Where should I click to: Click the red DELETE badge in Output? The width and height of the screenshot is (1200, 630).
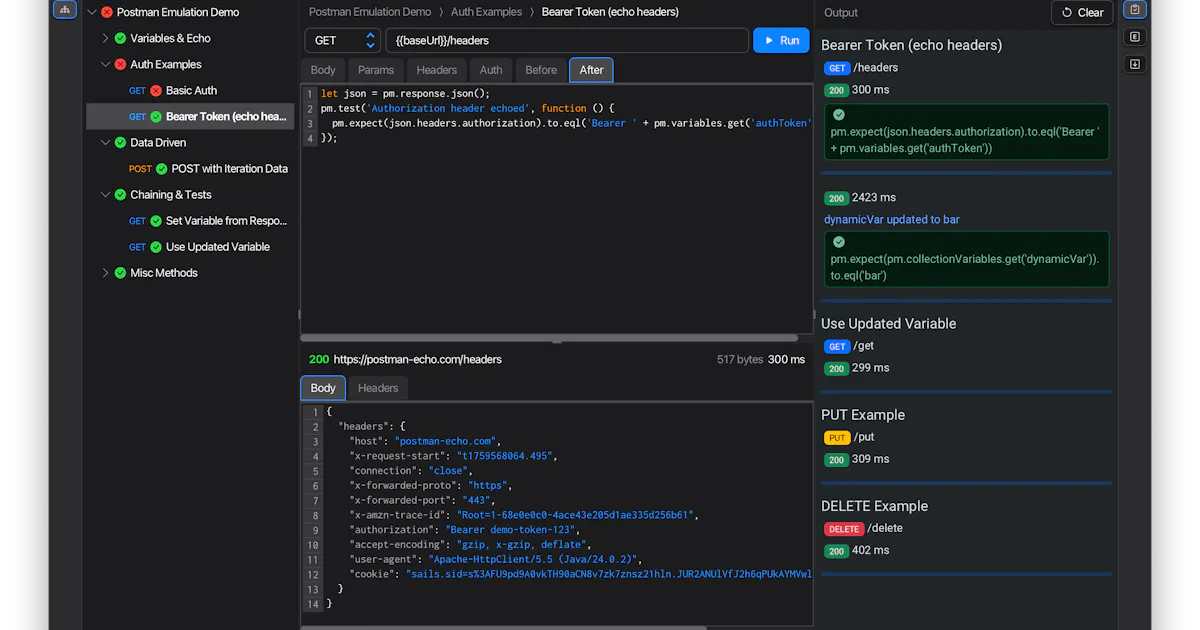(x=844, y=529)
